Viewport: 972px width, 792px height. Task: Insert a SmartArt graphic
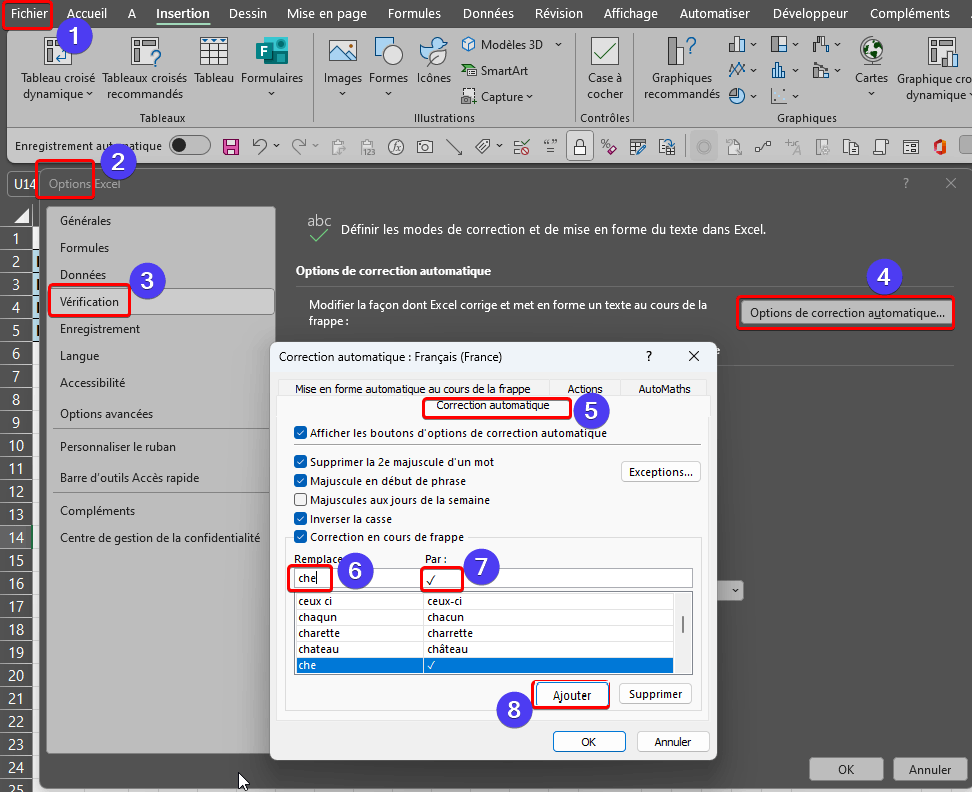[494, 71]
